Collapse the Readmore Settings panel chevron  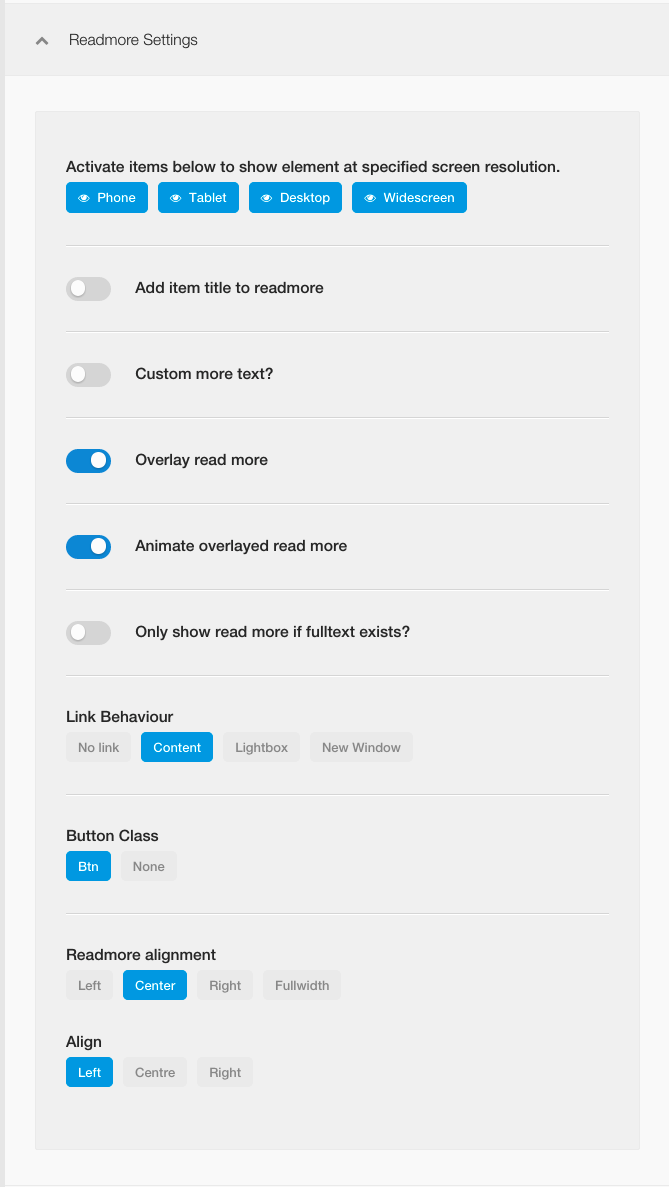[42, 41]
